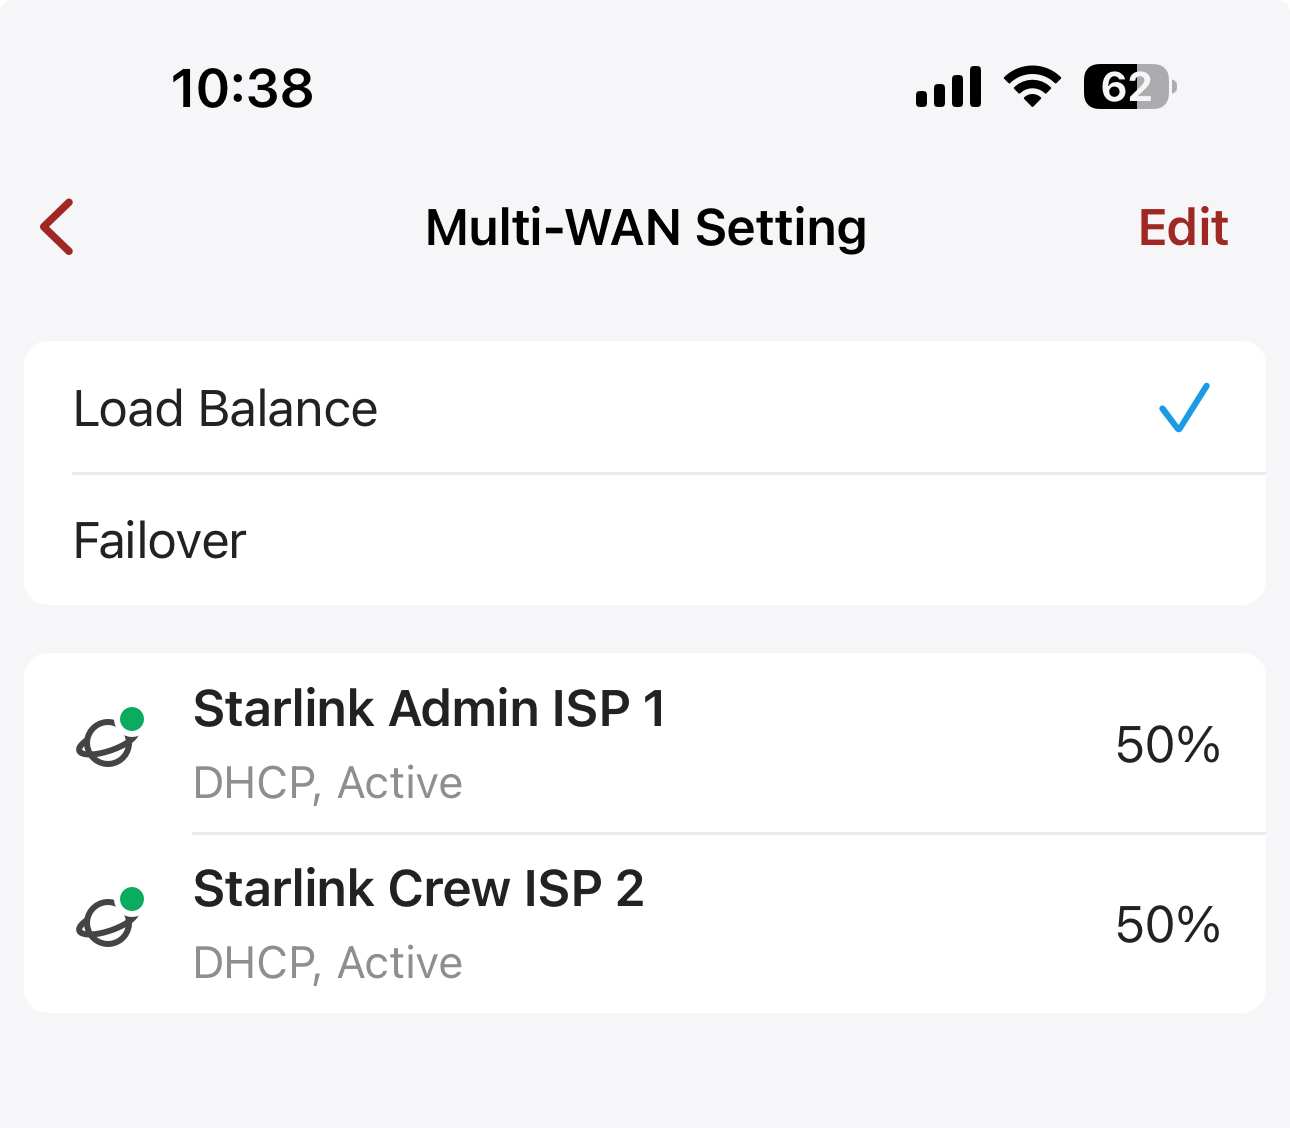This screenshot has width=1290, height=1128.
Task: Click the 50% weight for Crew ISP 2
Action: [x=1167, y=925]
